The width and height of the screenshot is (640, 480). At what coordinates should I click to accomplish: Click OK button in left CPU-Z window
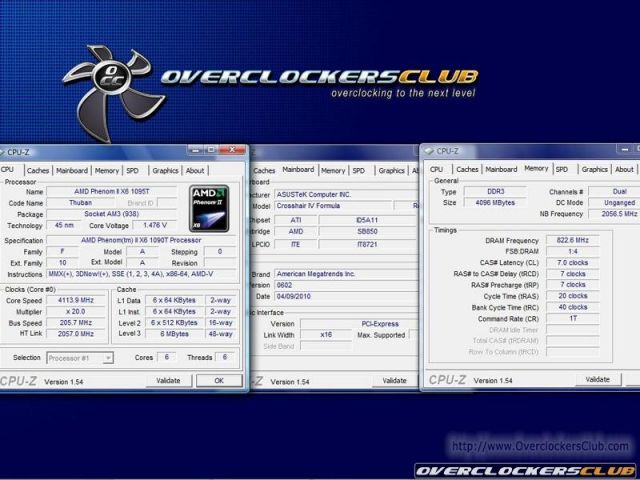pyautogui.click(x=219, y=380)
